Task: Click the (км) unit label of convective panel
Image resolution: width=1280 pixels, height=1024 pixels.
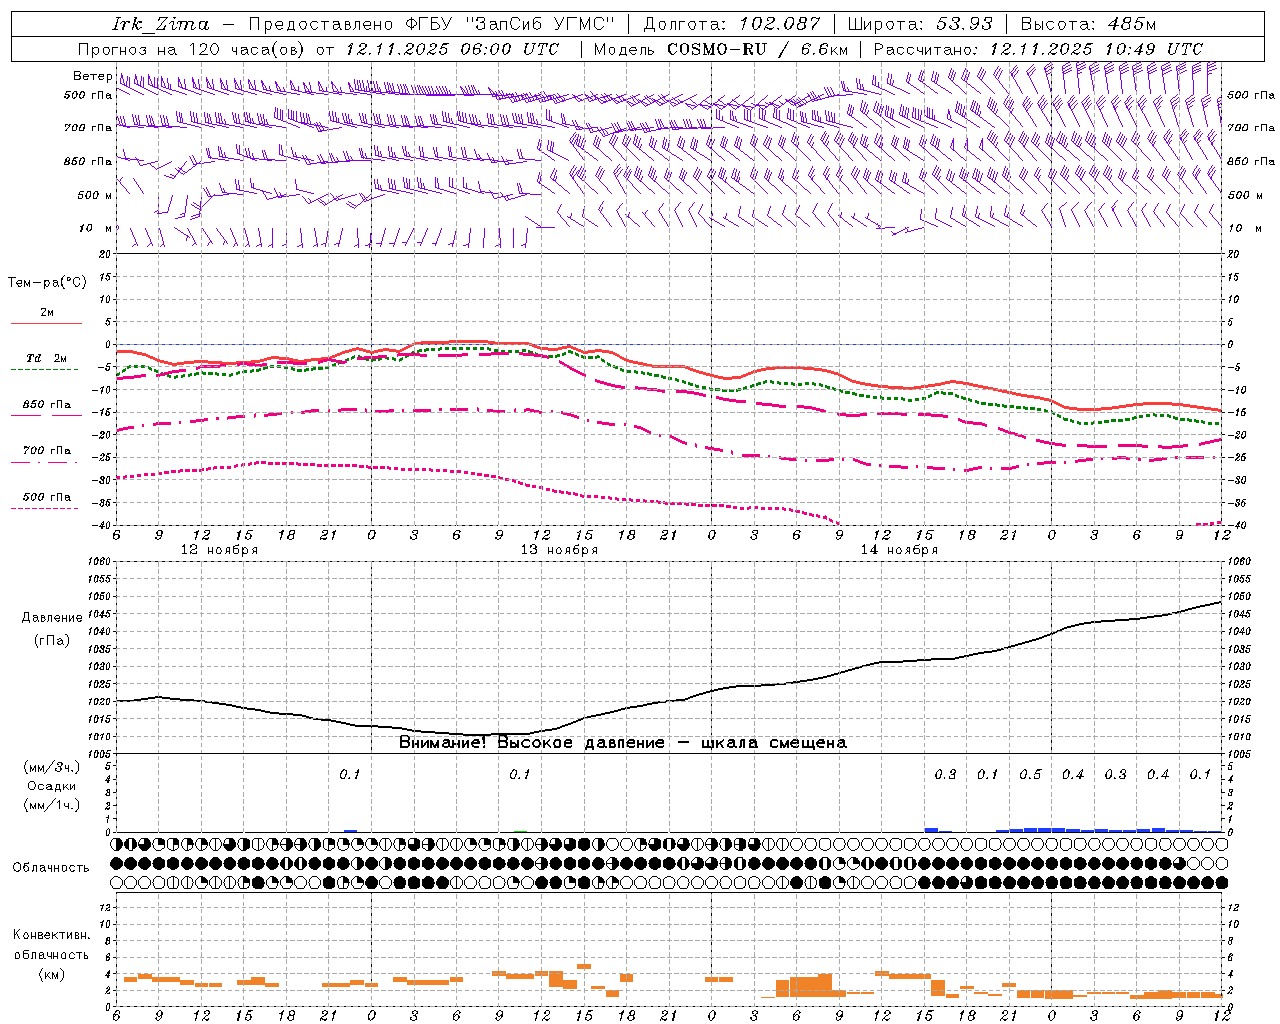Action: [x=52, y=974]
